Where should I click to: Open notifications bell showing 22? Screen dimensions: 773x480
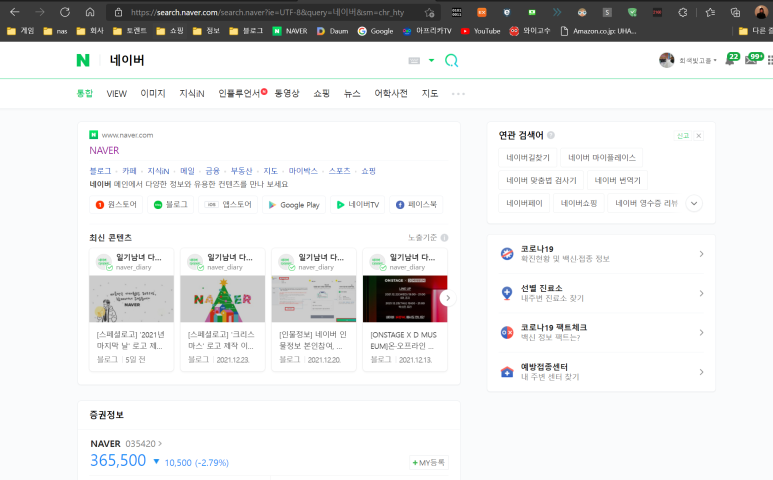(x=732, y=59)
